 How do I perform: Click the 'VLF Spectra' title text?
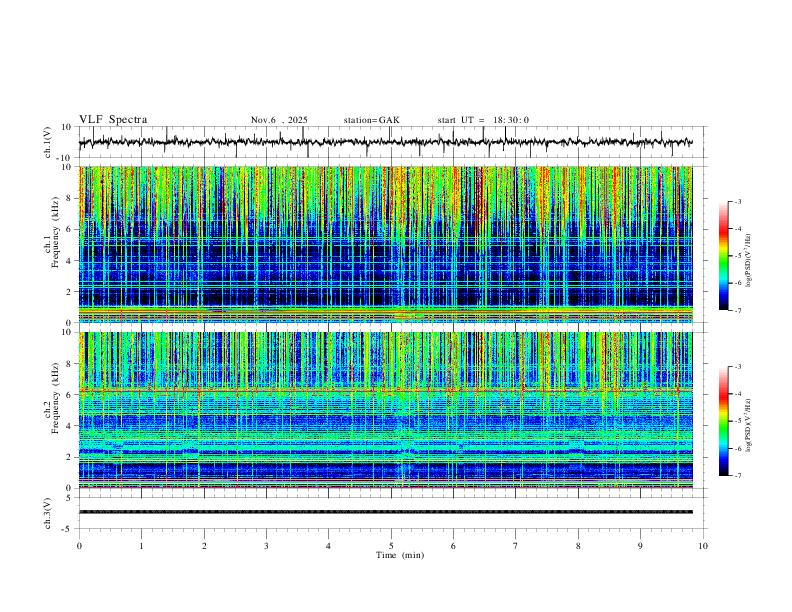coord(113,120)
